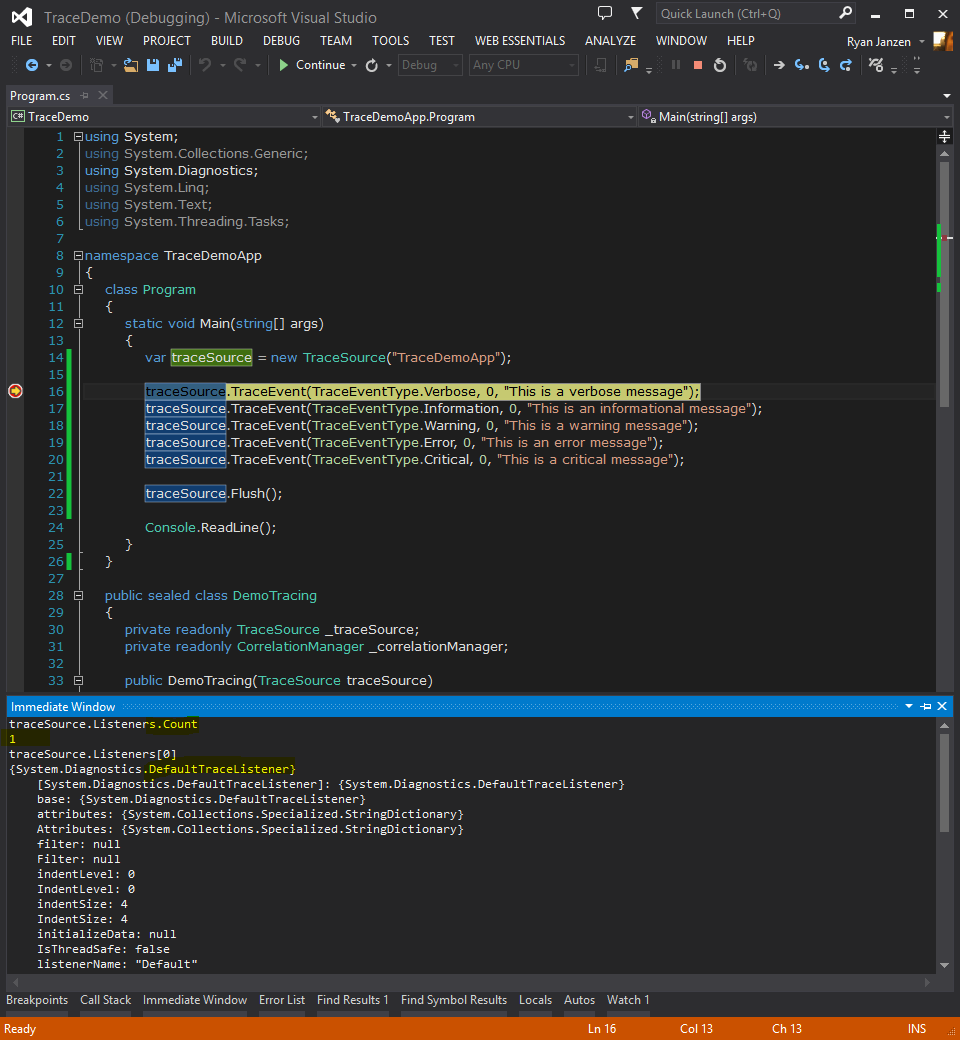Click the Show Next Statement arrow
Image resolution: width=960 pixels, height=1040 pixels.
pos(780,65)
